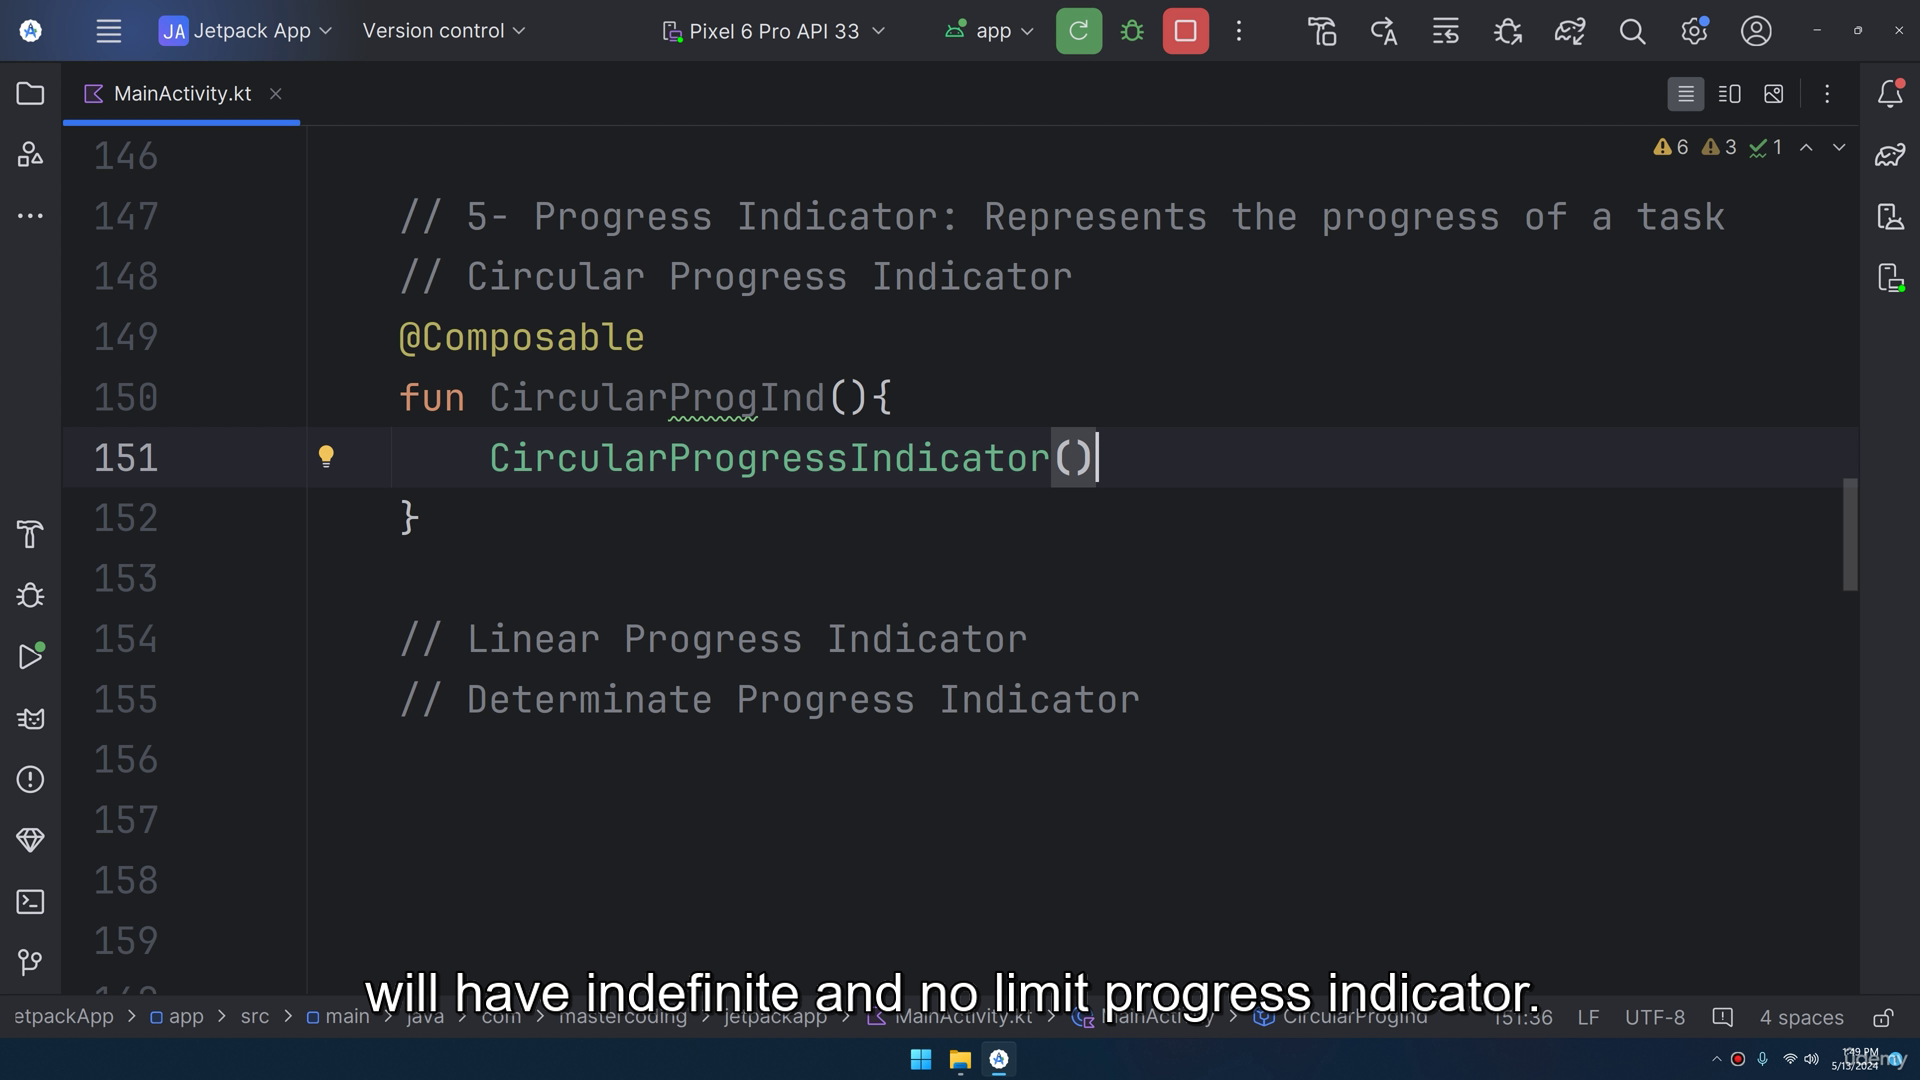Open the Logcat tool window
The width and height of the screenshot is (1920, 1080).
pyautogui.click(x=30, y=718)
